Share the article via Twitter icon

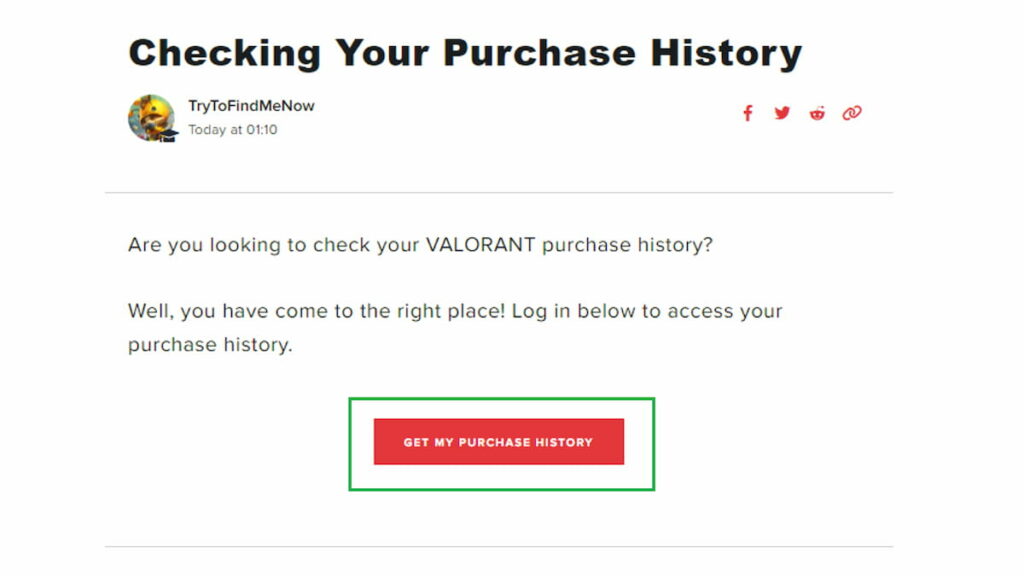pos(782,113)
